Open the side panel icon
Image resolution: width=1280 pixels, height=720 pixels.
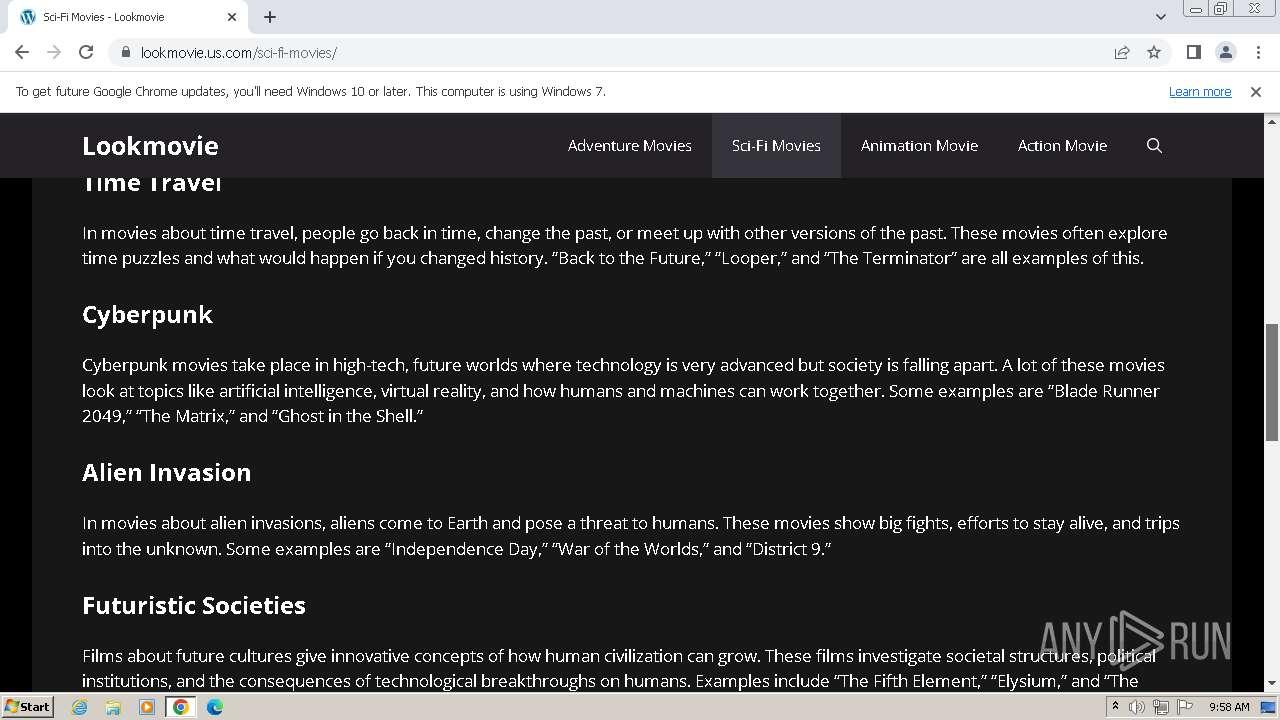click(x=1193, y=52)
